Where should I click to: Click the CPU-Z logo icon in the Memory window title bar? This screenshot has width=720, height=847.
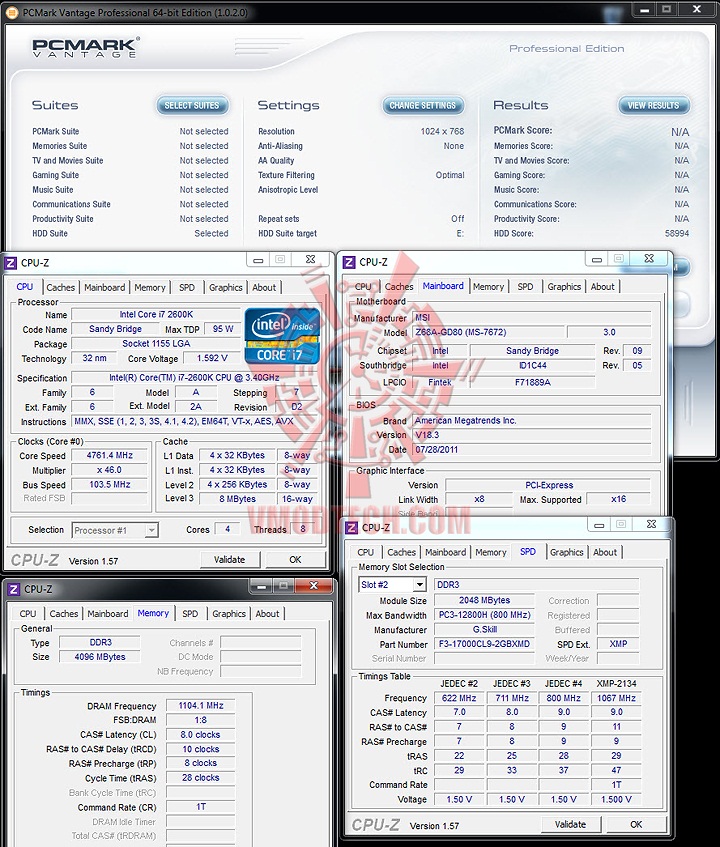[14, 589]
